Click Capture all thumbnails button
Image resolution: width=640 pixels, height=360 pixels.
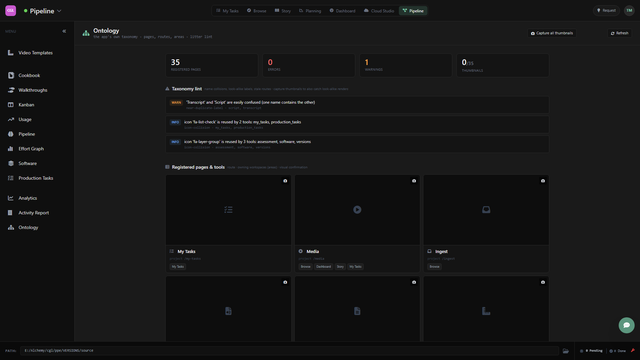pos(552,33)
